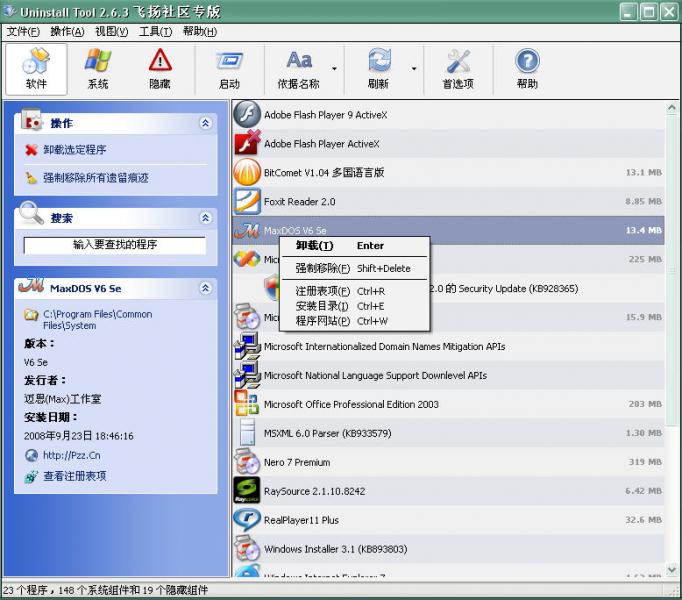This screenshot has width=682, height=600.
Task: Select Microsoft Office Professional Edition 2003
Action: [x=448, y=404]
